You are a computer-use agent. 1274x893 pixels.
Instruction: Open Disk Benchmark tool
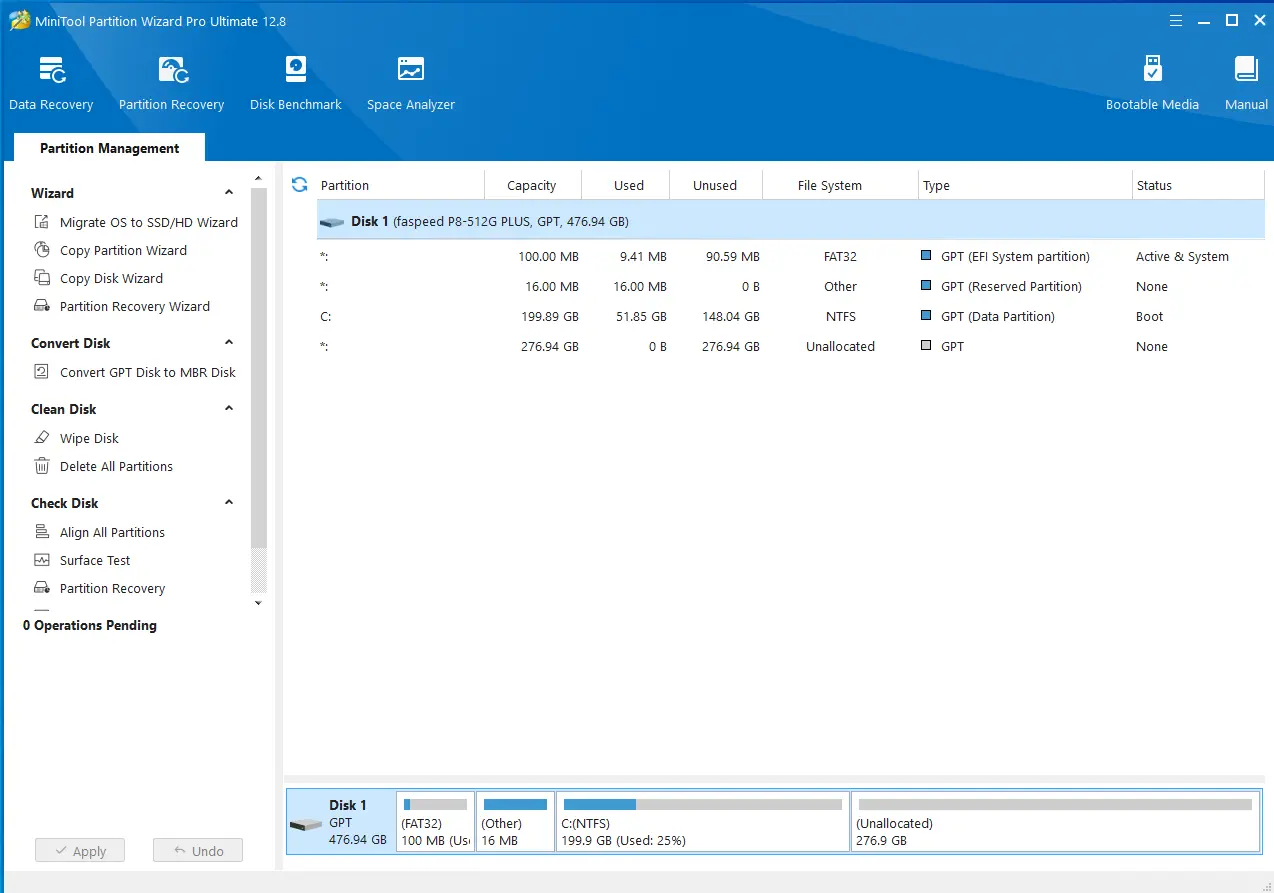296,83
